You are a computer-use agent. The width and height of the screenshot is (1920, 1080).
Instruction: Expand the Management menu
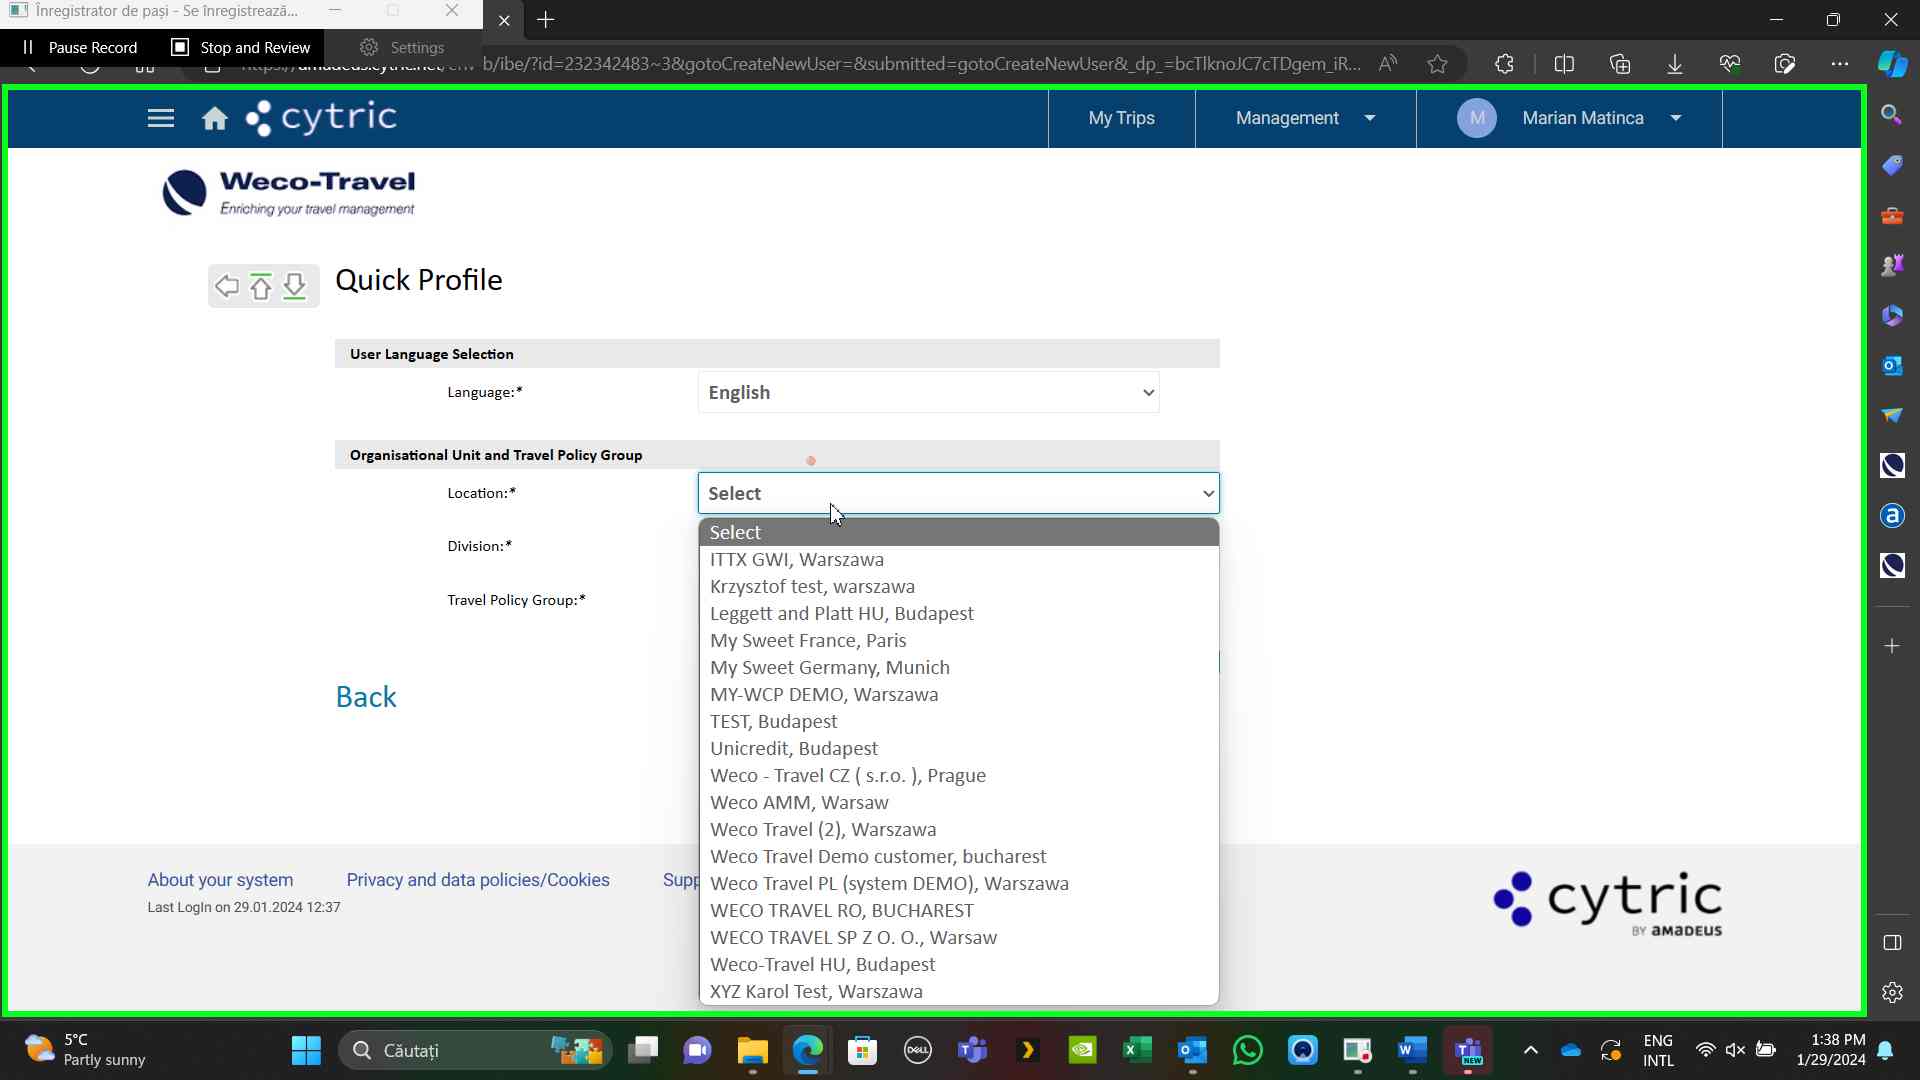click(x=1305, y=118)
